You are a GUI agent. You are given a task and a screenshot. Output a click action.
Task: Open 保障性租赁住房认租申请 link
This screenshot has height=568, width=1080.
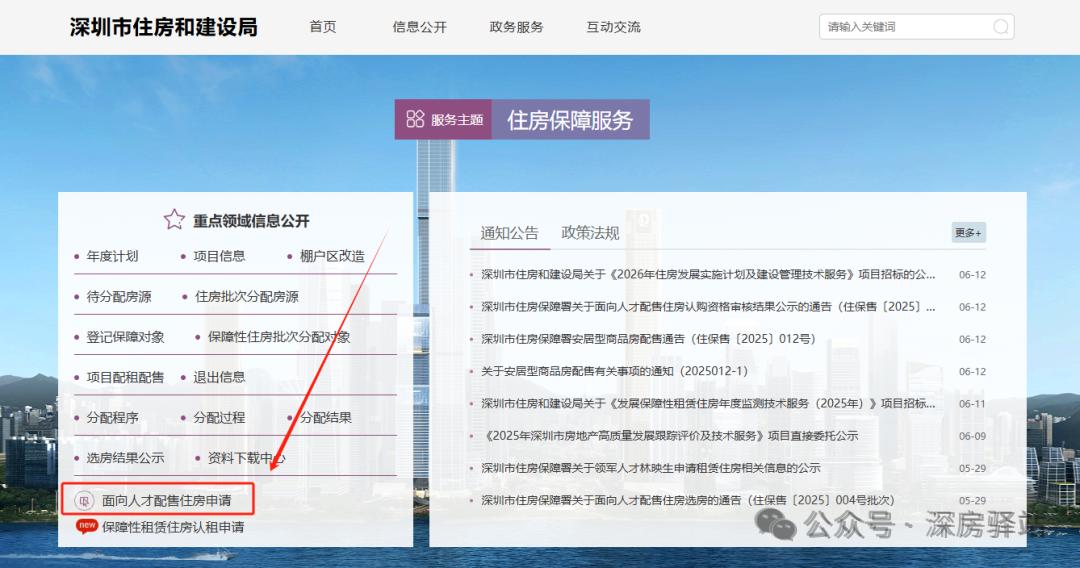click(x=173, y=527)
